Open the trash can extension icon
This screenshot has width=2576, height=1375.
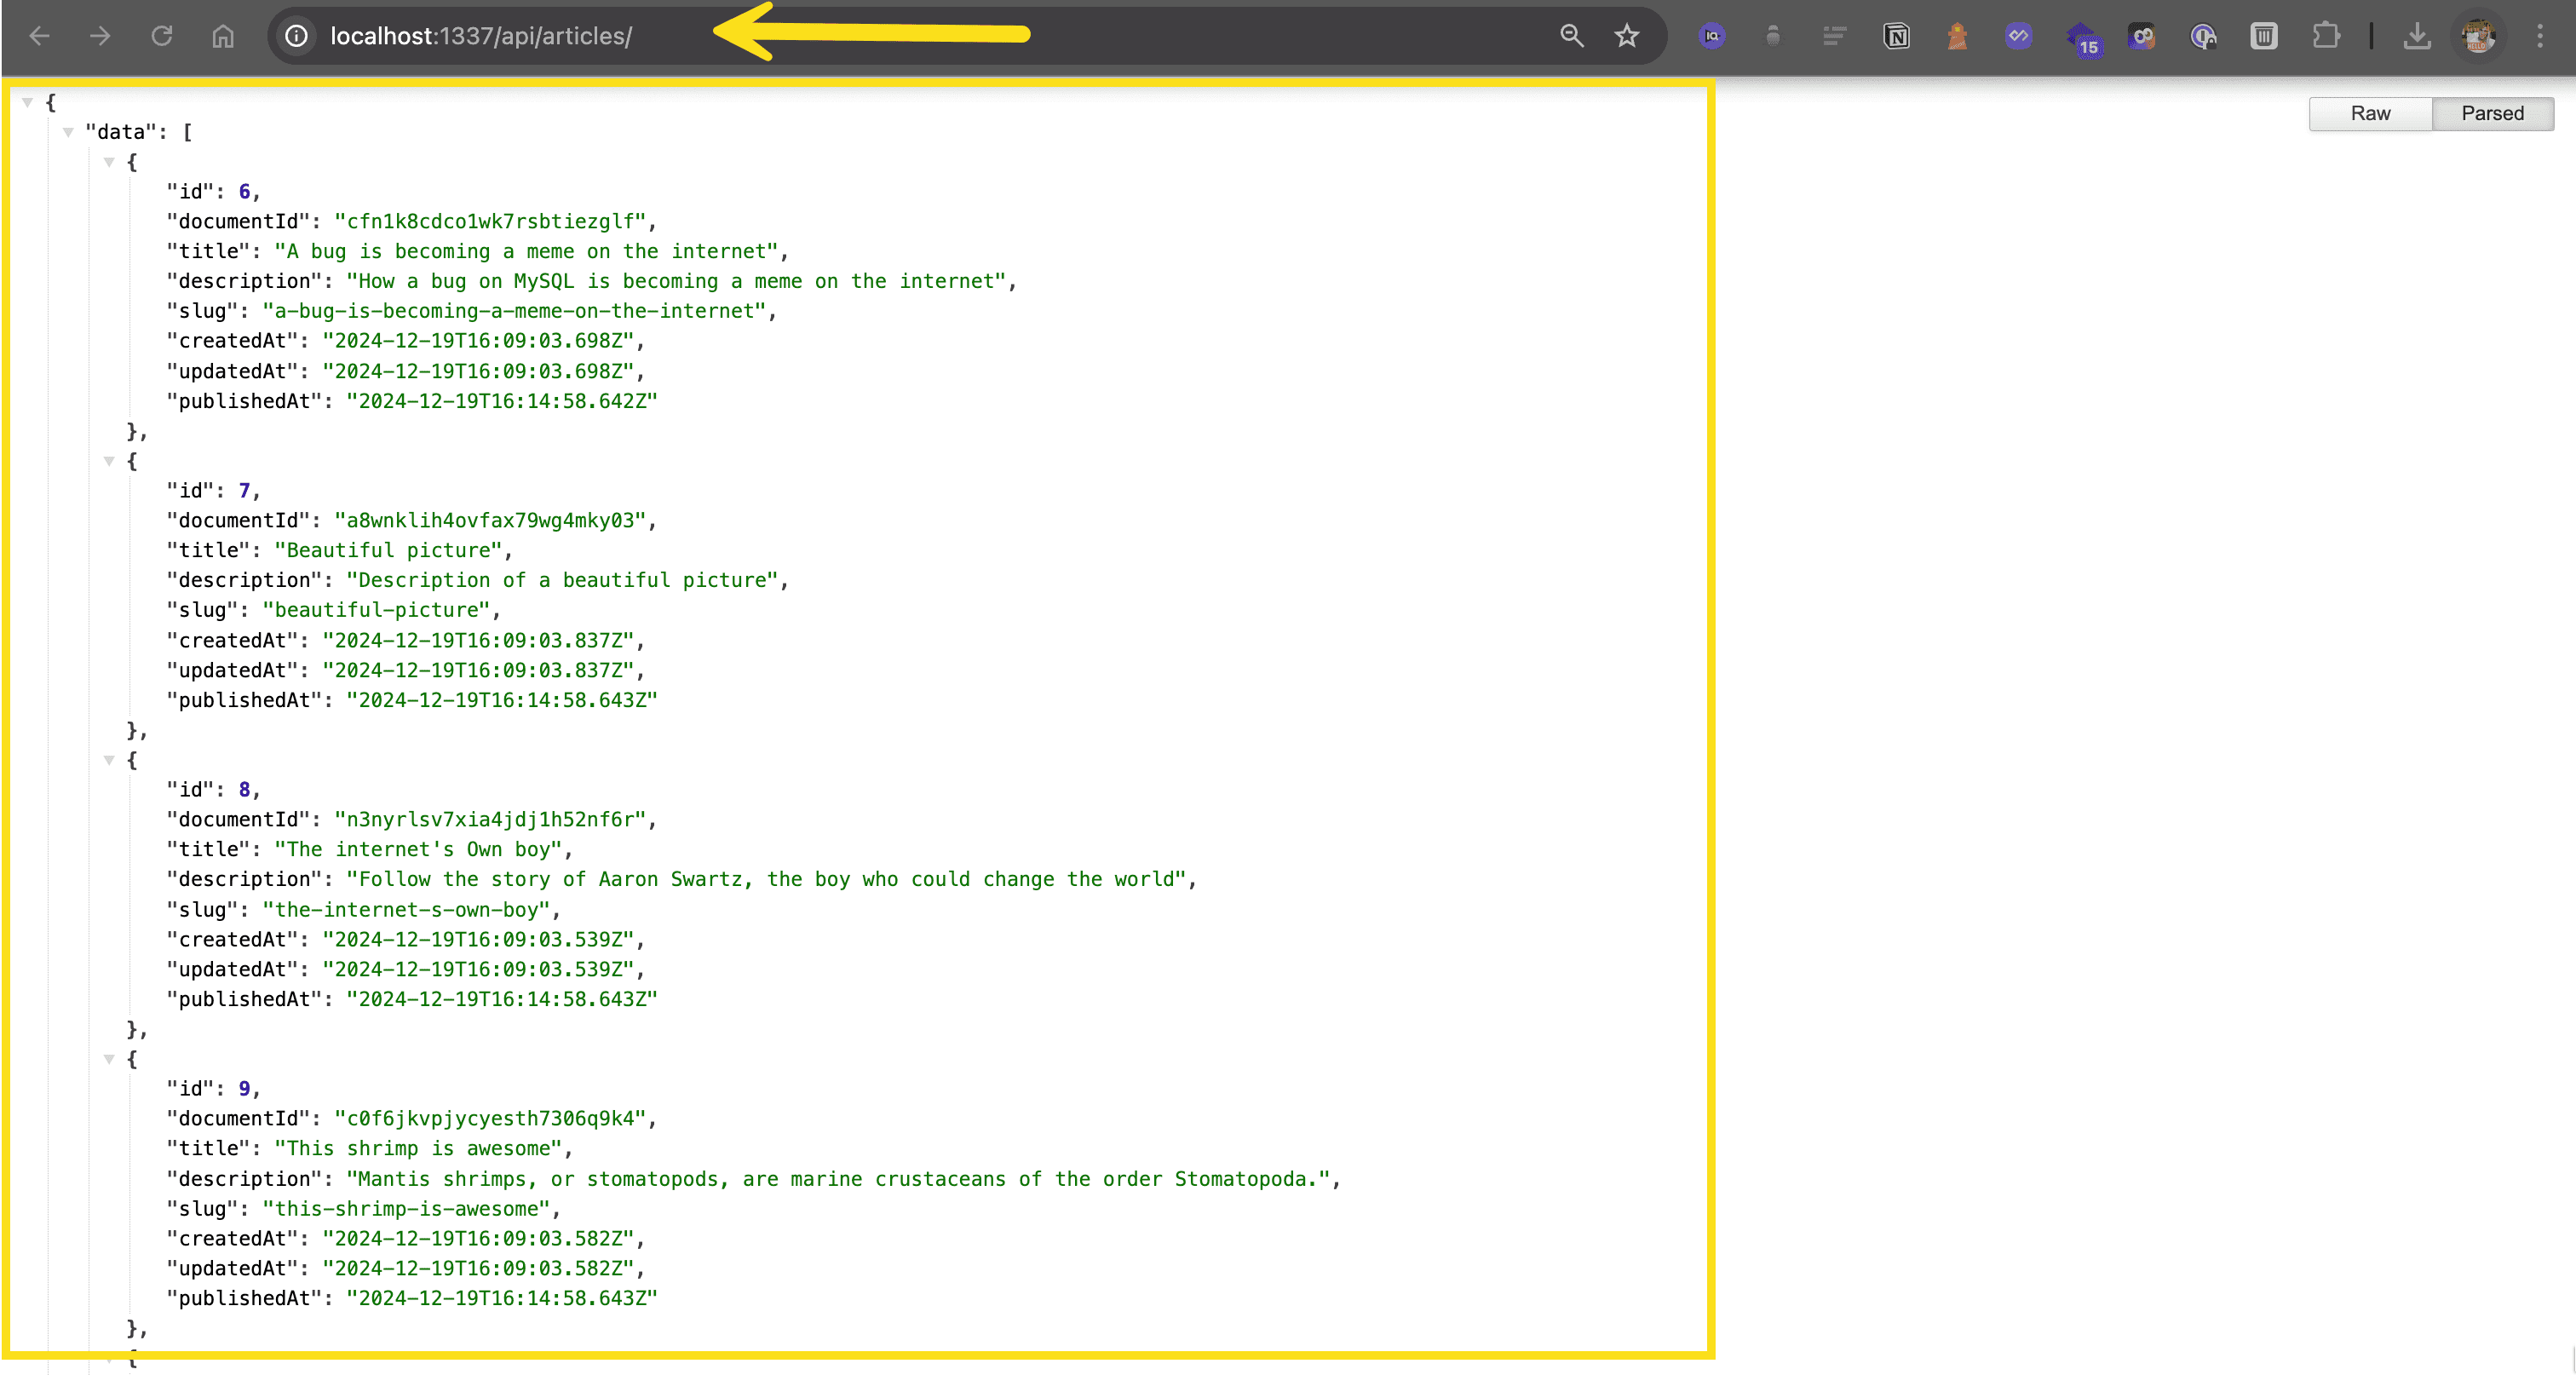(x=2264, y=37)
